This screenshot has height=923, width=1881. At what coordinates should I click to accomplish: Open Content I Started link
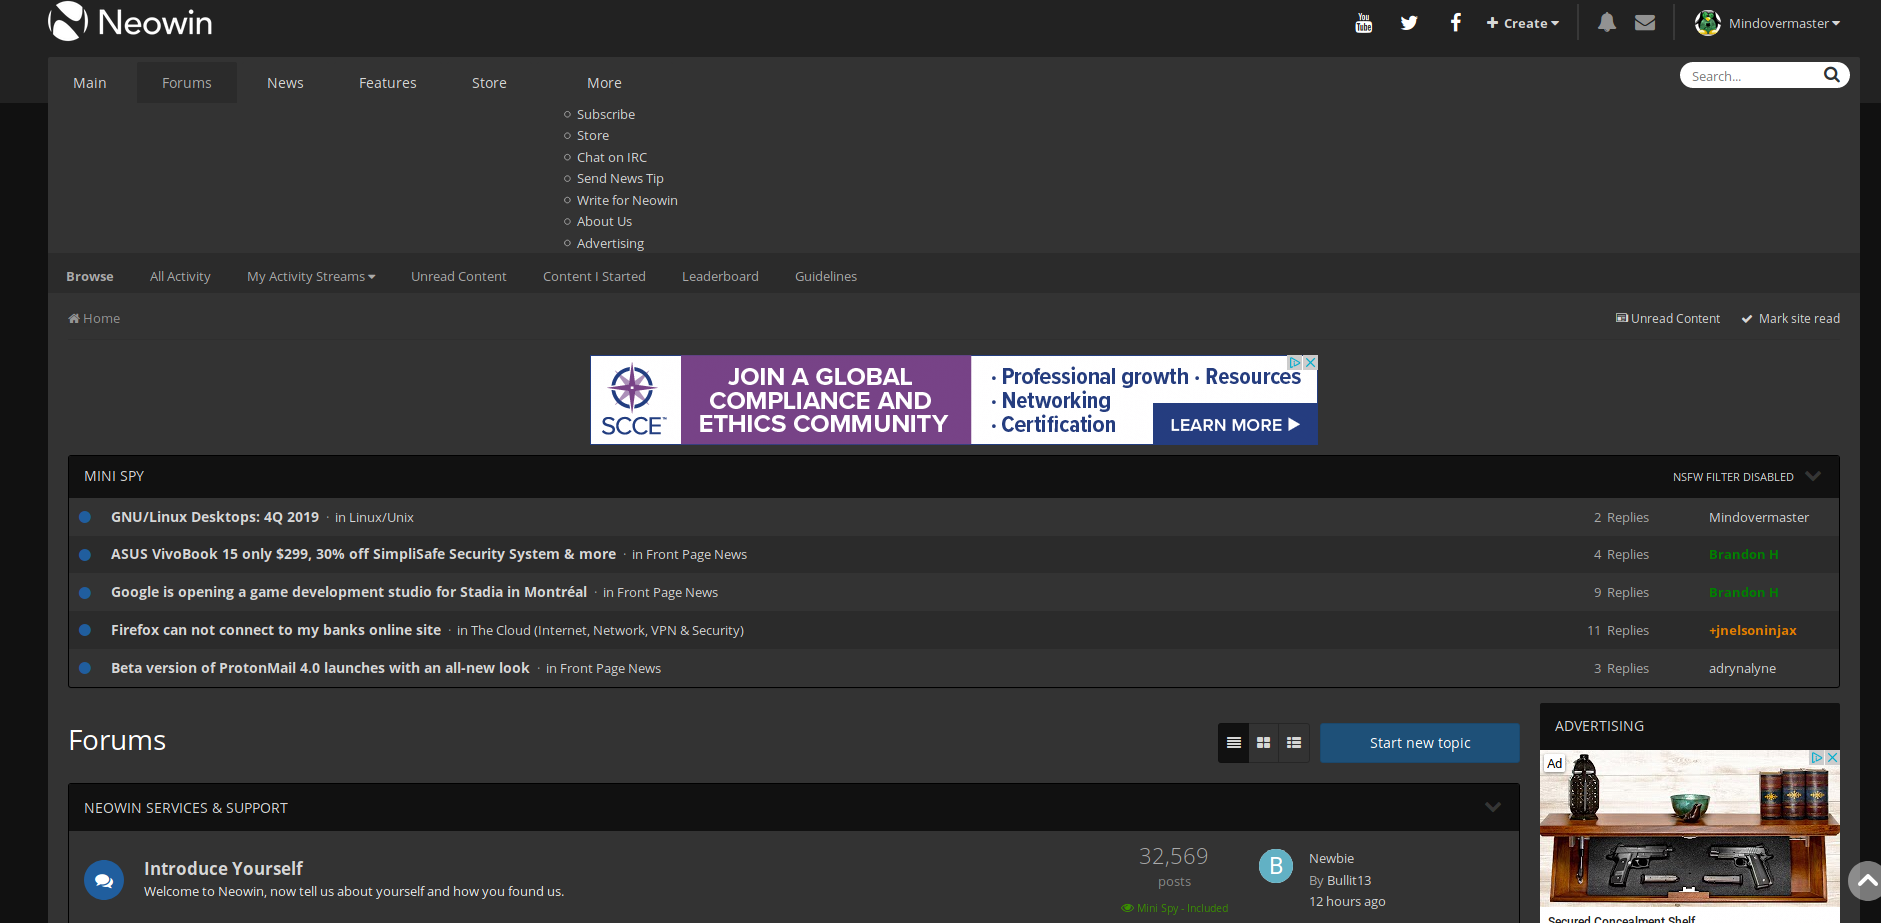click(594, 276)
